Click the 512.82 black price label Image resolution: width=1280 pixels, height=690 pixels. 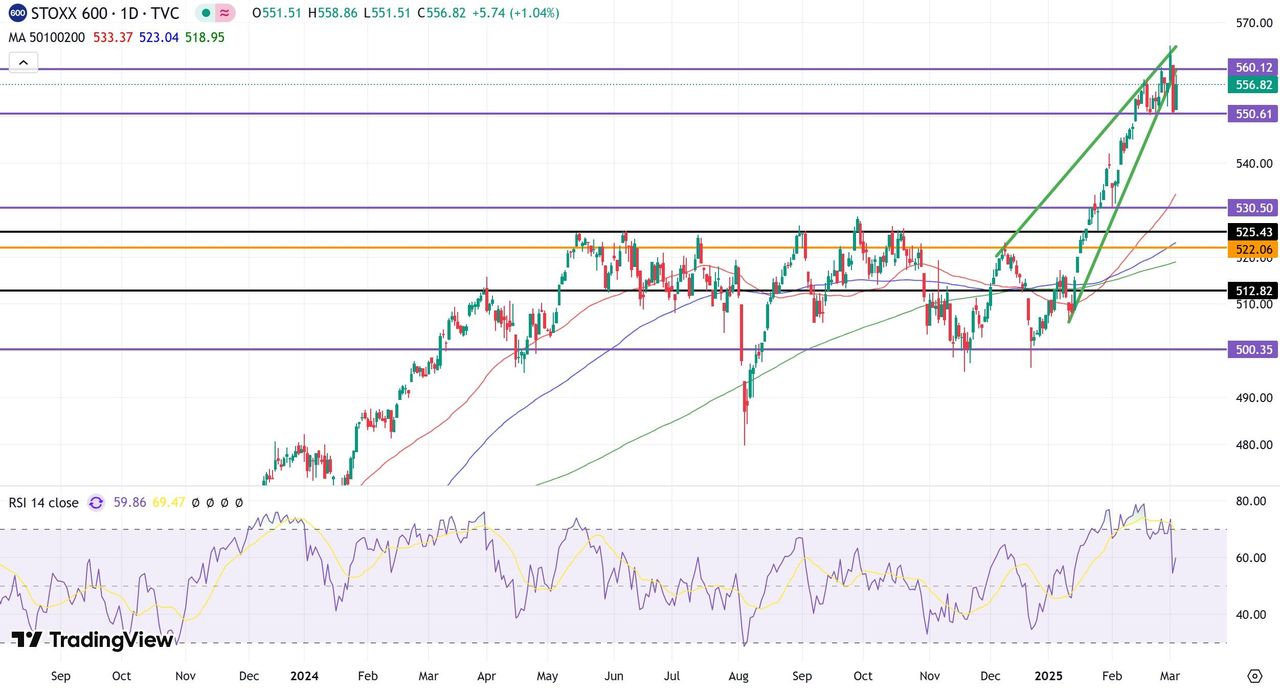pyautogui.click(x=1253, y=291)
